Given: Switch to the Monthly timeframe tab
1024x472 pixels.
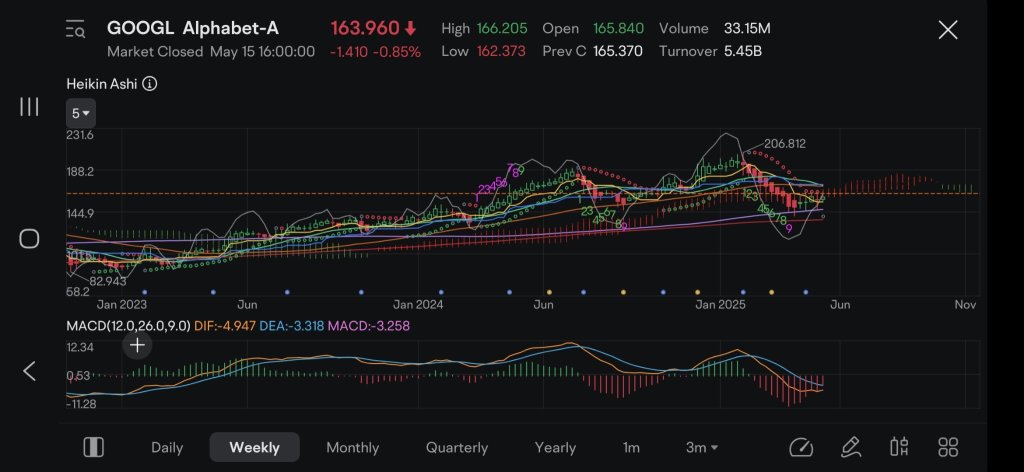Looking at the screenshot, I should click(353, 448).
